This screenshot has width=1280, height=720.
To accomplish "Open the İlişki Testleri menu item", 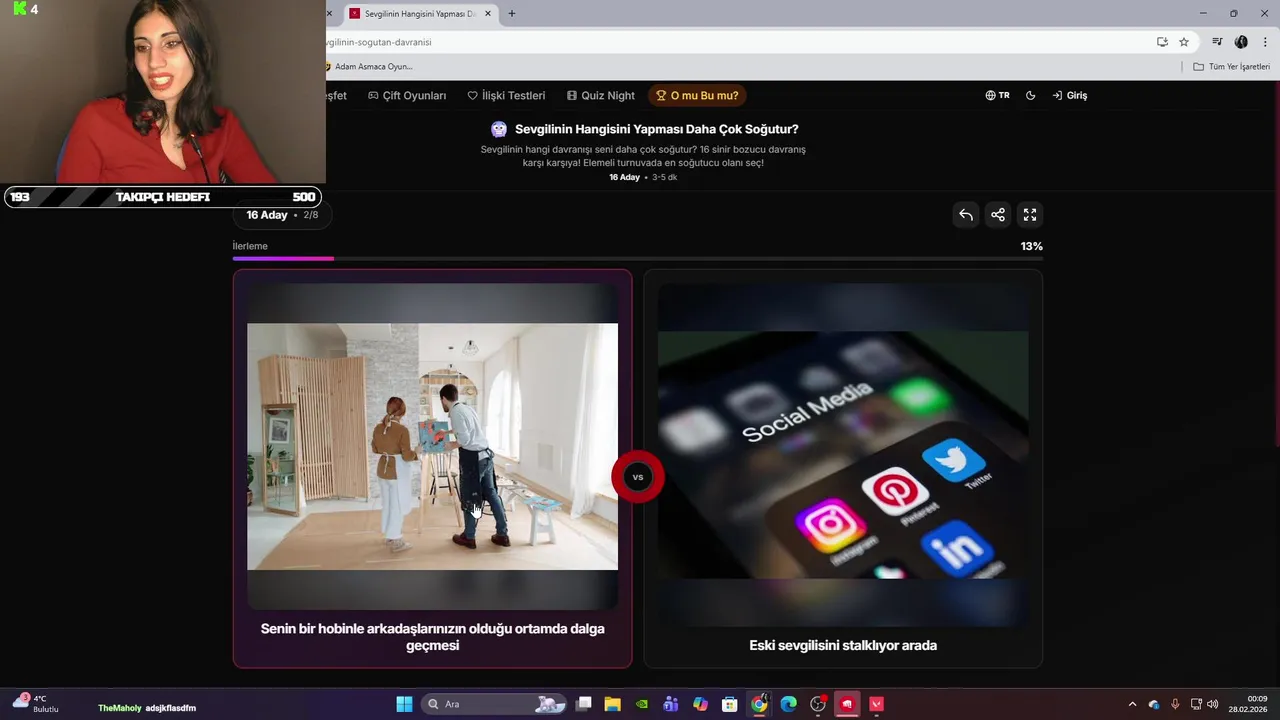I will point(506,96).
